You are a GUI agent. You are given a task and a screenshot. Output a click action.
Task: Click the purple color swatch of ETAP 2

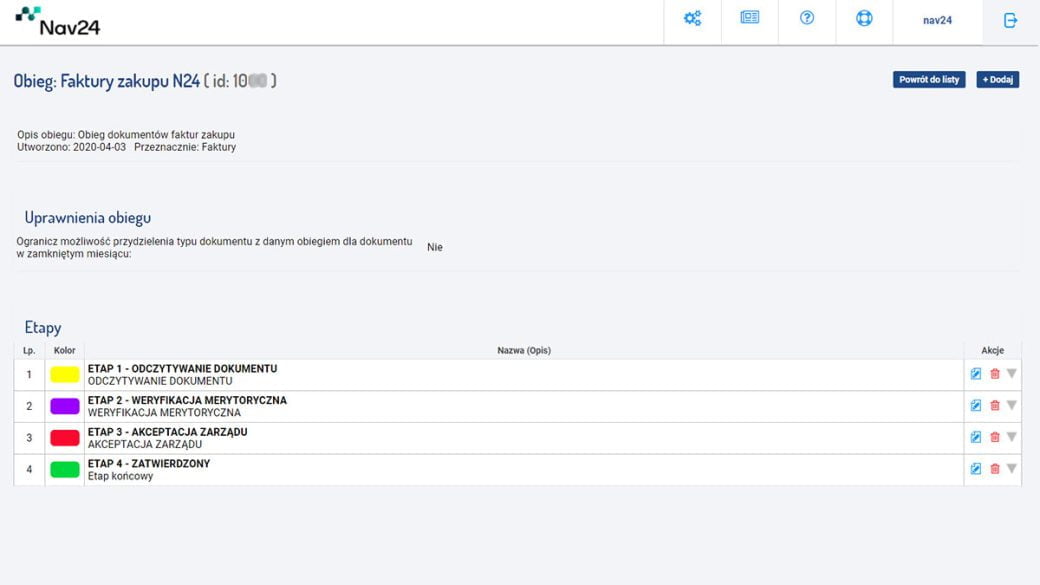(64, 406)
